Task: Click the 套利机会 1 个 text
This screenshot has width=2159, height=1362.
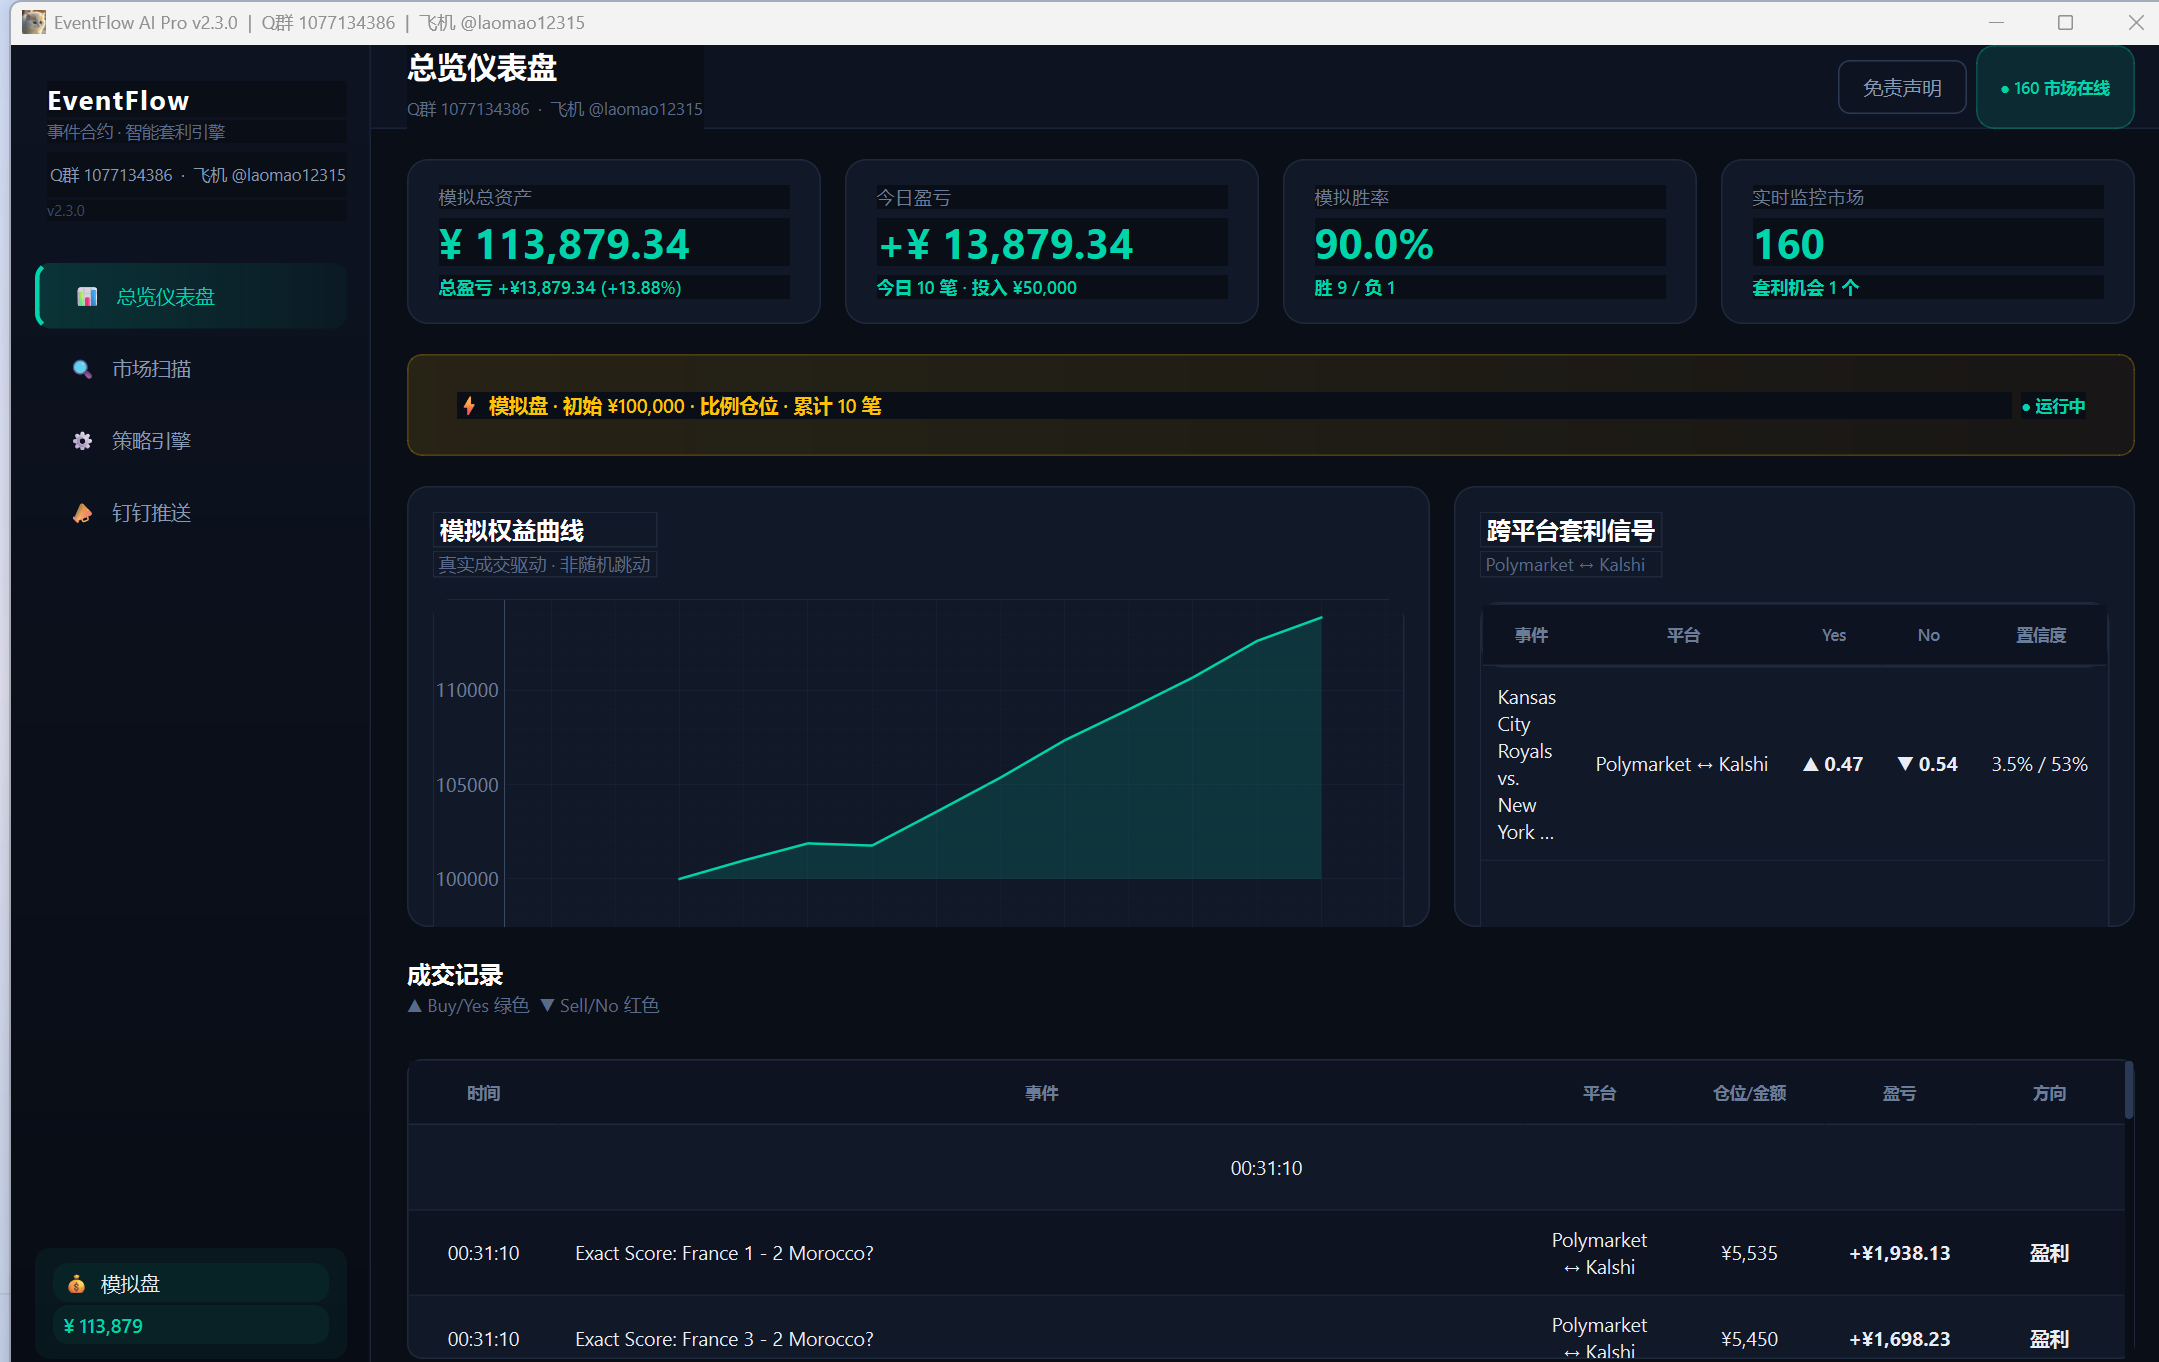Action: pos(1805,288)
